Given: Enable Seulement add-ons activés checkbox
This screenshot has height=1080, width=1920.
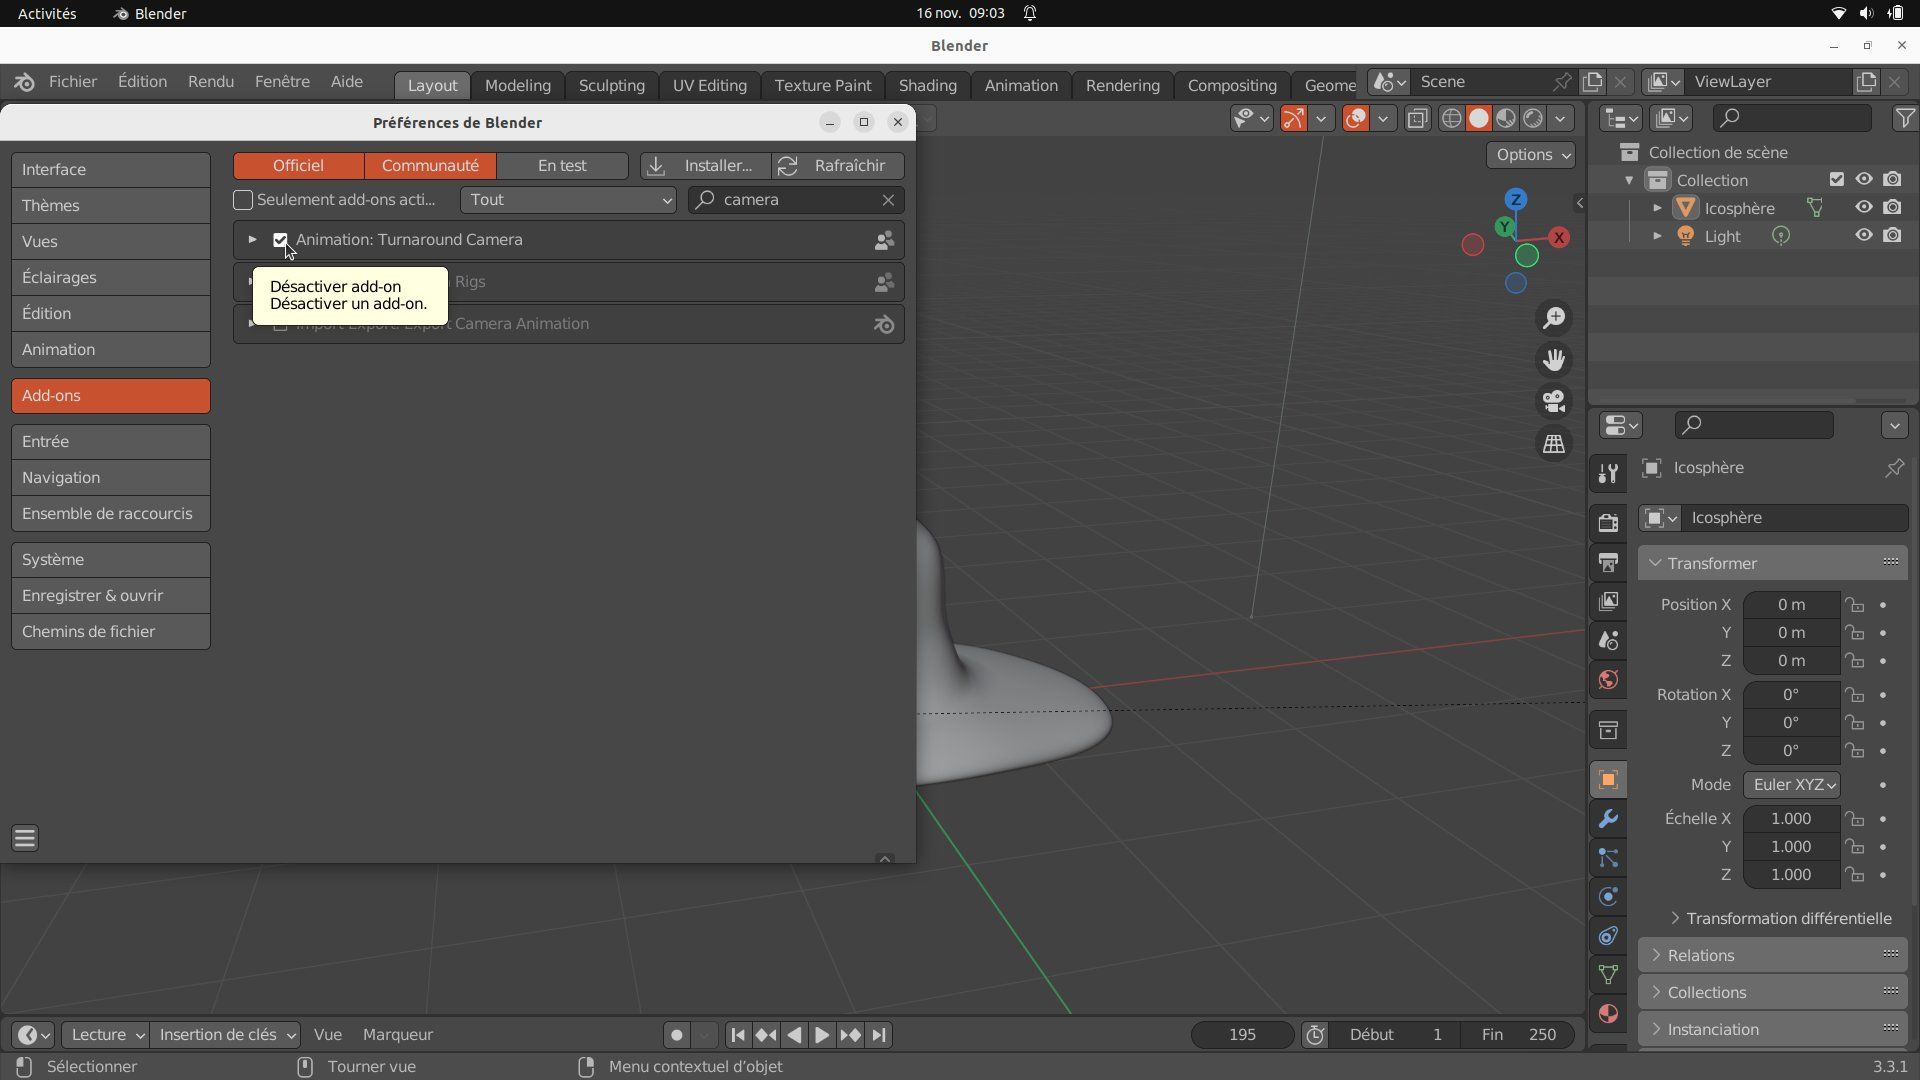Looking at the screenshot, I should point(243,200).
